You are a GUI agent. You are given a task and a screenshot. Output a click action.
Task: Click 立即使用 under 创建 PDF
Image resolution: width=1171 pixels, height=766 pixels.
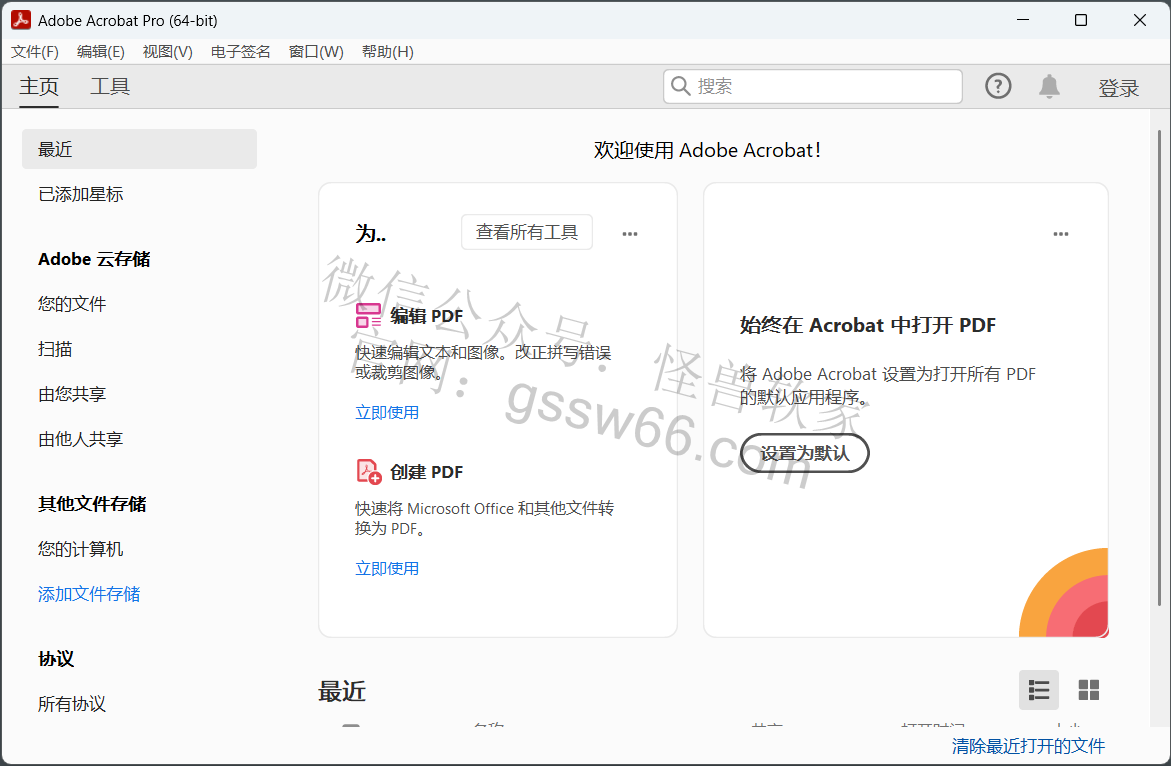(387, 568)
